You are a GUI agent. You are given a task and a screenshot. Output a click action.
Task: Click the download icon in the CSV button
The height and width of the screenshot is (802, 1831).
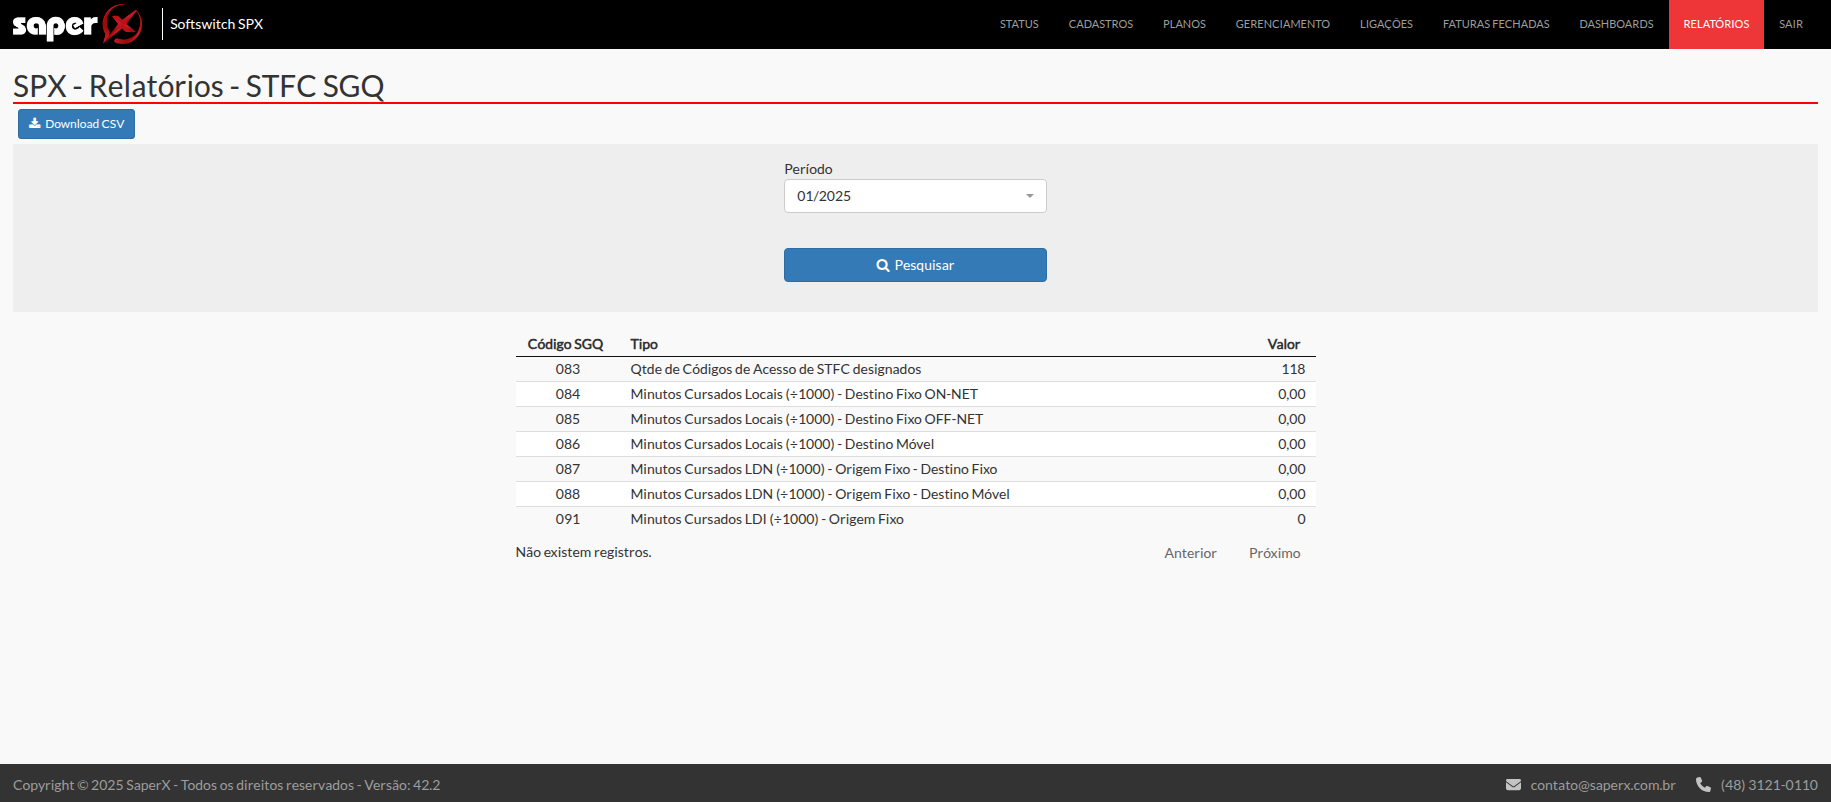point(34,124)
